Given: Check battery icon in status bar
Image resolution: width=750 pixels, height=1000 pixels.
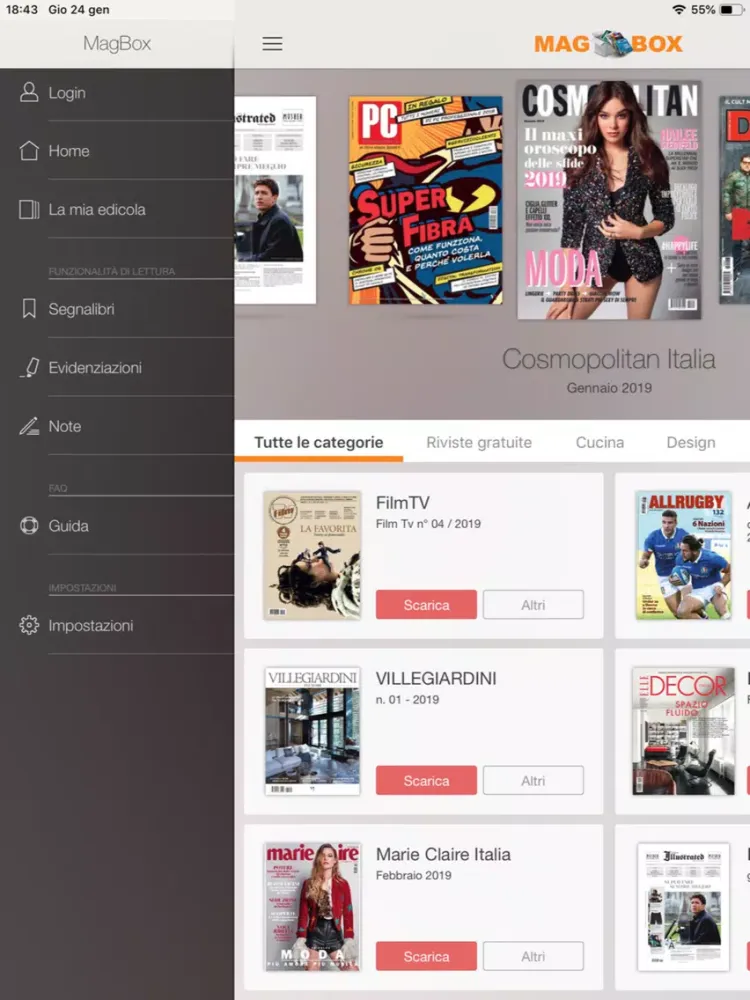Looking at the screenshot, I should click(731, 10).
